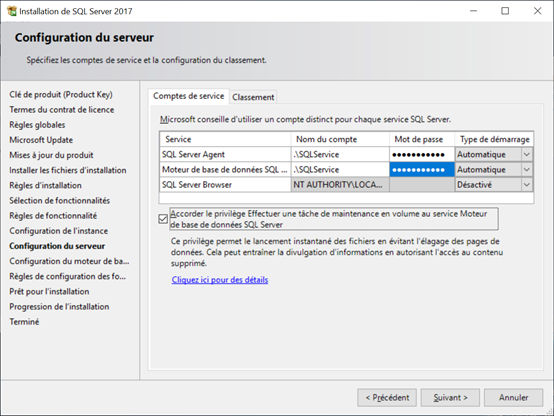Select Clé de produit (Product Key) step

tap(61, 95)
